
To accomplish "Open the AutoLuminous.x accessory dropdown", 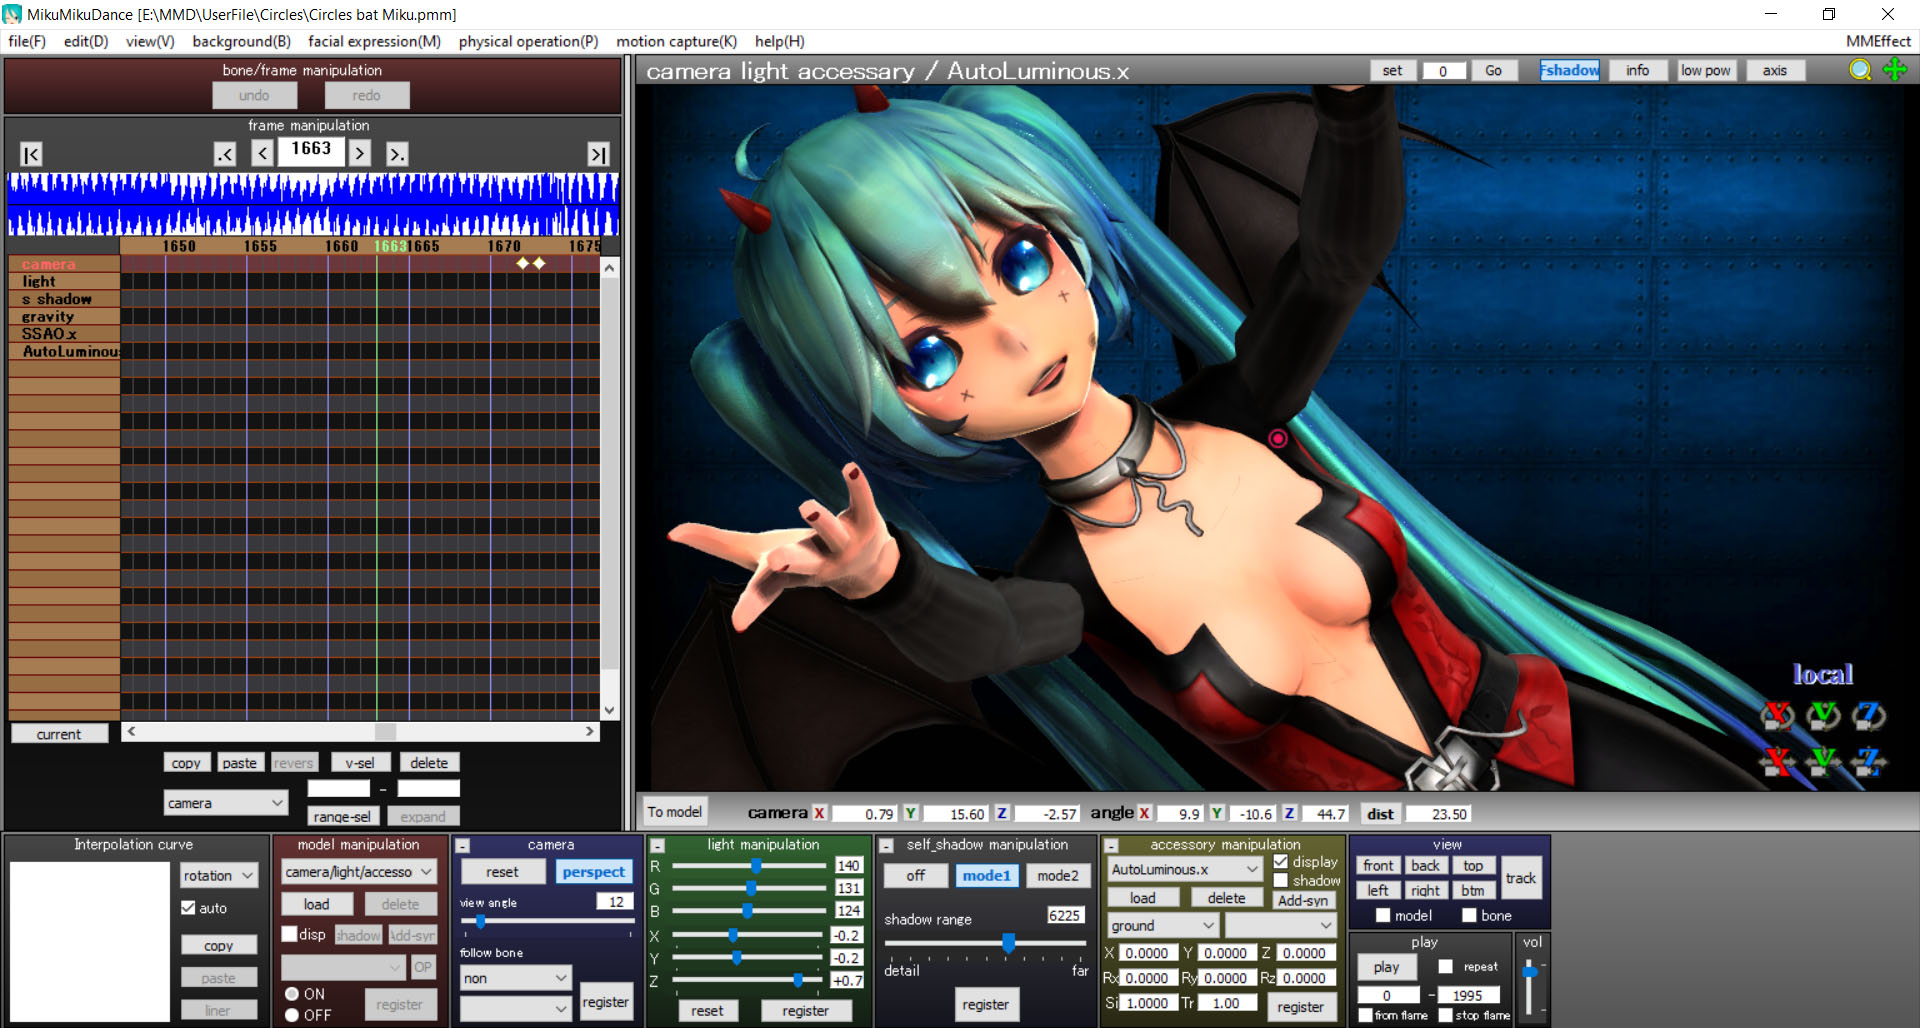I will 1185,870.
